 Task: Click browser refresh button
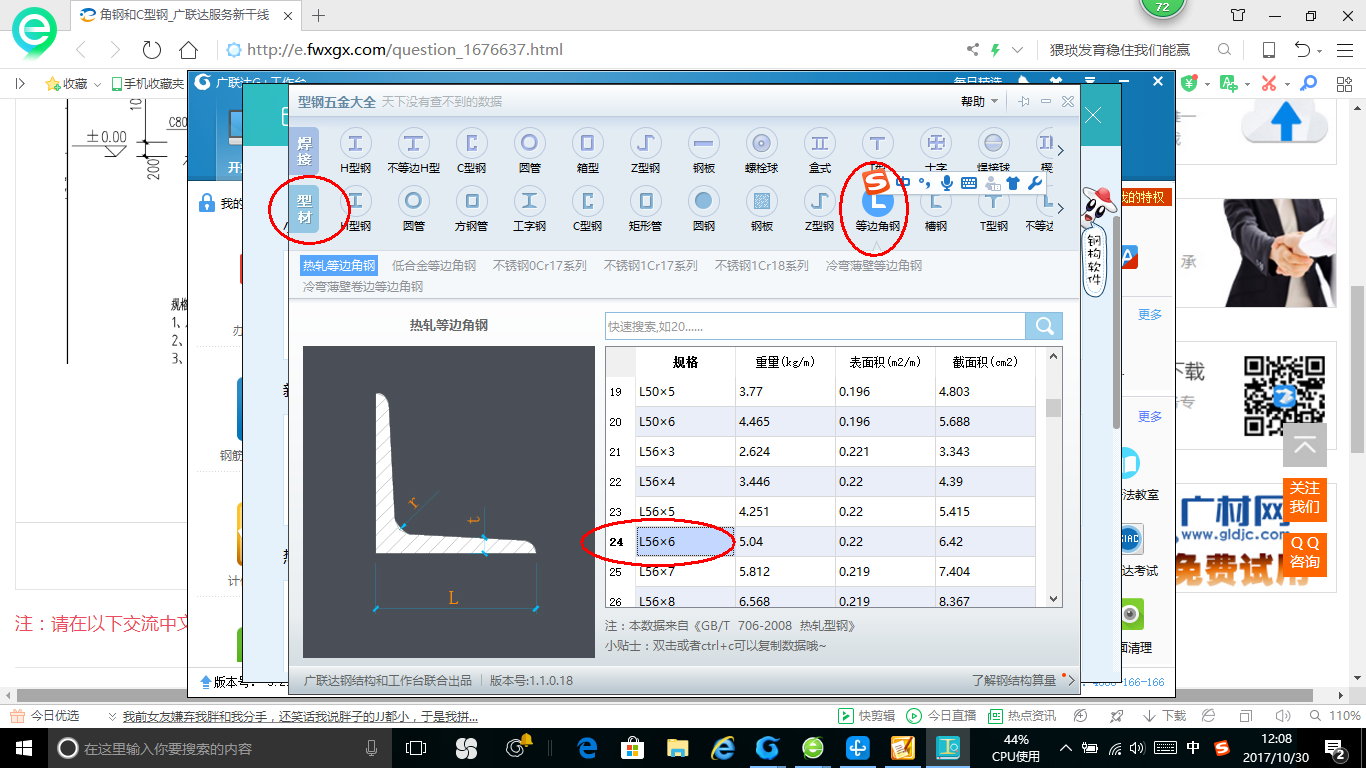tap(152, 50)
